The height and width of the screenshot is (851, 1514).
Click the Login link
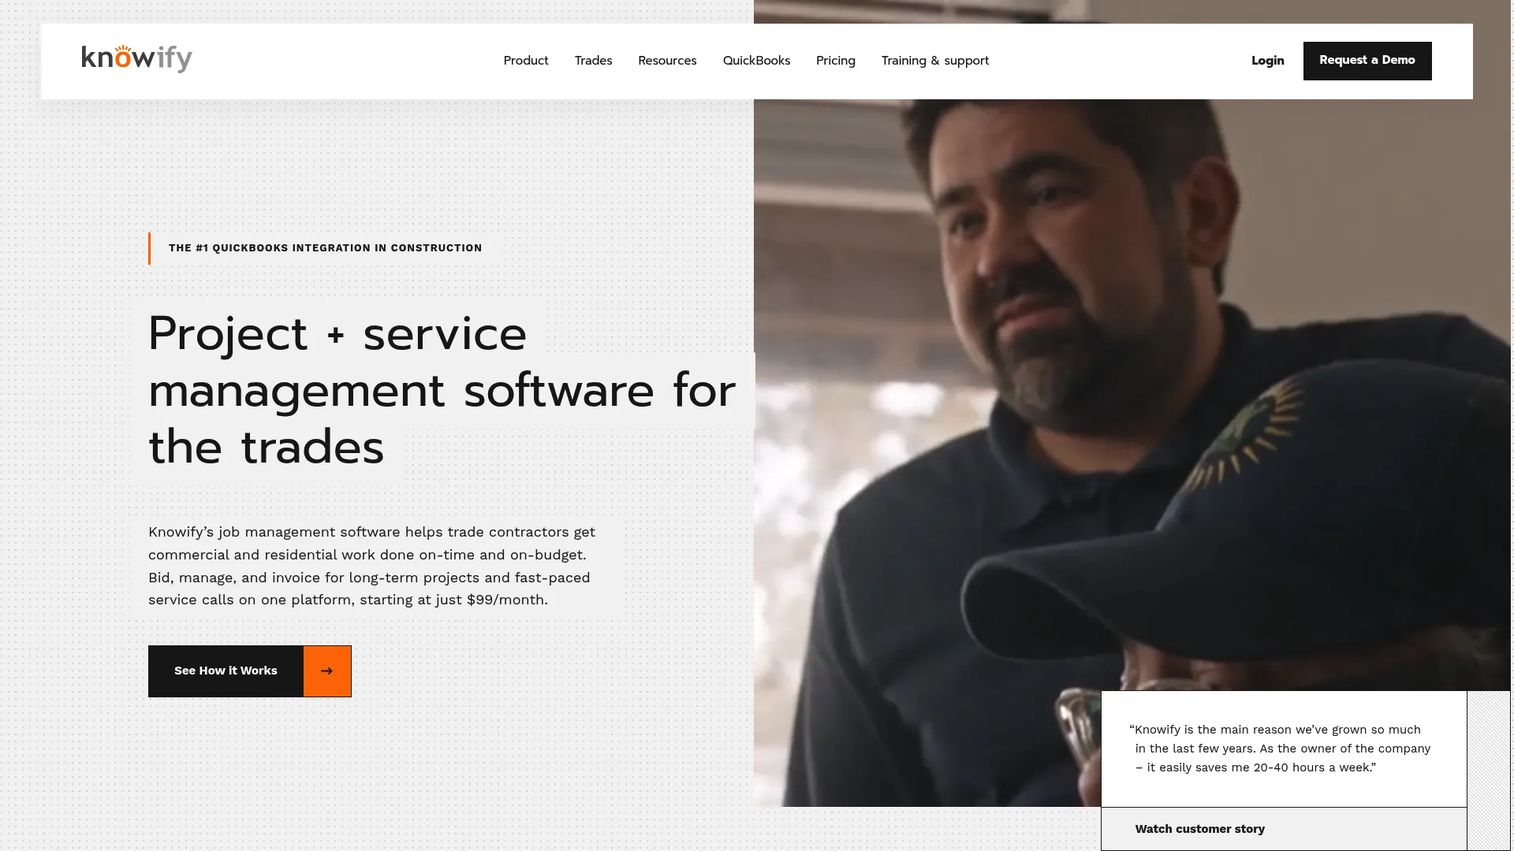1267,61
